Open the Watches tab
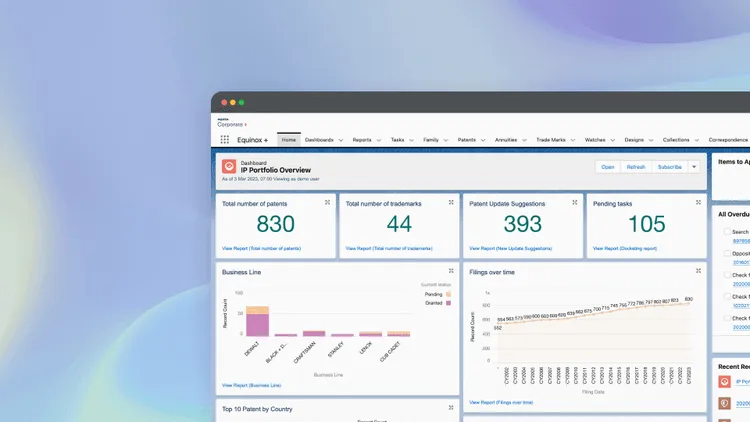750x422 pixels. coord(595,140)
